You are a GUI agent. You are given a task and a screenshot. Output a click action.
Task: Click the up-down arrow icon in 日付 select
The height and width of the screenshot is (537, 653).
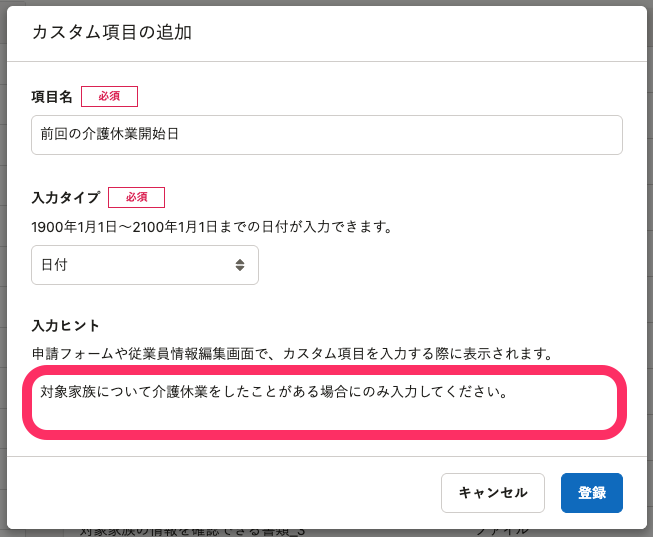(x=240, y=265)
